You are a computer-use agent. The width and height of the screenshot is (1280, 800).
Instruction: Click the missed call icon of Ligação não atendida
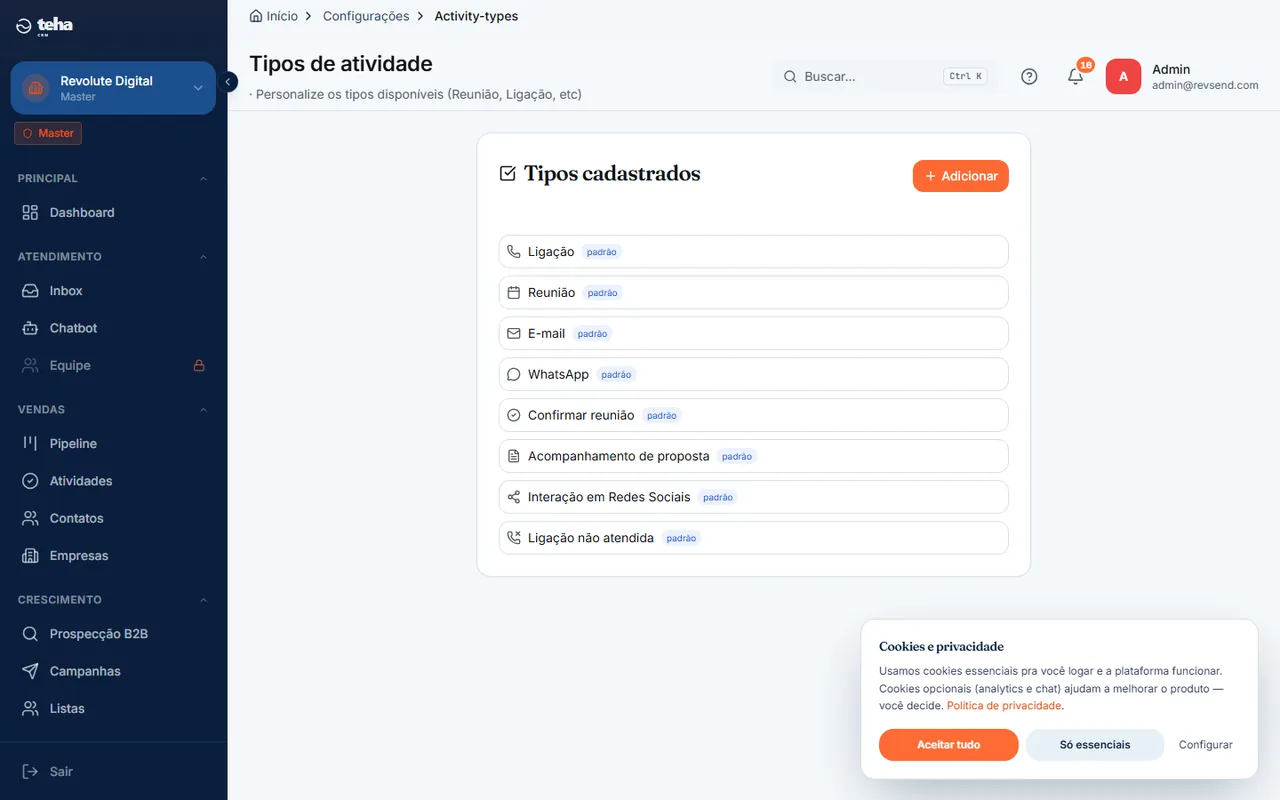(x=514, y=537)
